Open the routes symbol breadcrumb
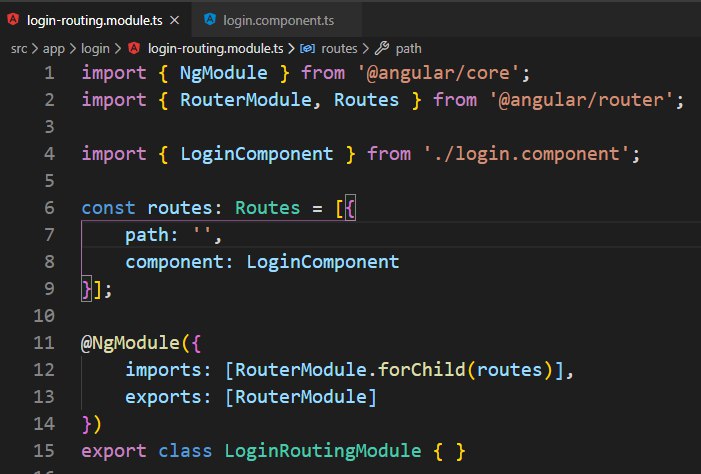701x474 pixels. pos(339,48)
